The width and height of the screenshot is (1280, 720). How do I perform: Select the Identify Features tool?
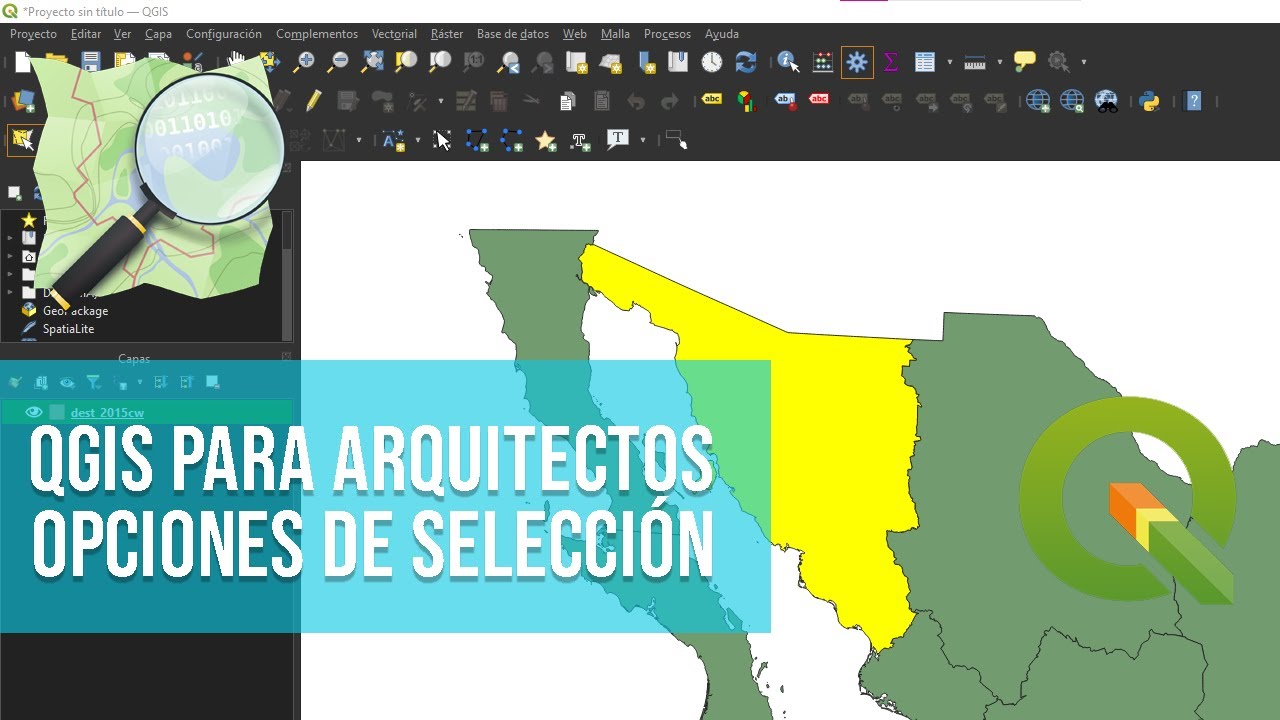pyautogui.click(x=789, y=62)
